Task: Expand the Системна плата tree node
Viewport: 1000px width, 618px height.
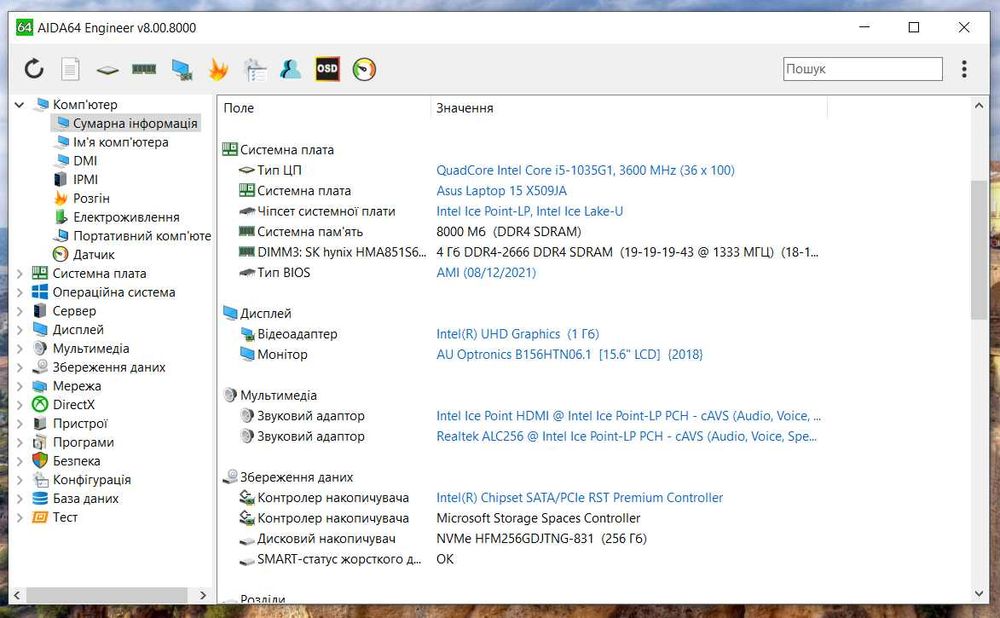Action: pos(19,274)
